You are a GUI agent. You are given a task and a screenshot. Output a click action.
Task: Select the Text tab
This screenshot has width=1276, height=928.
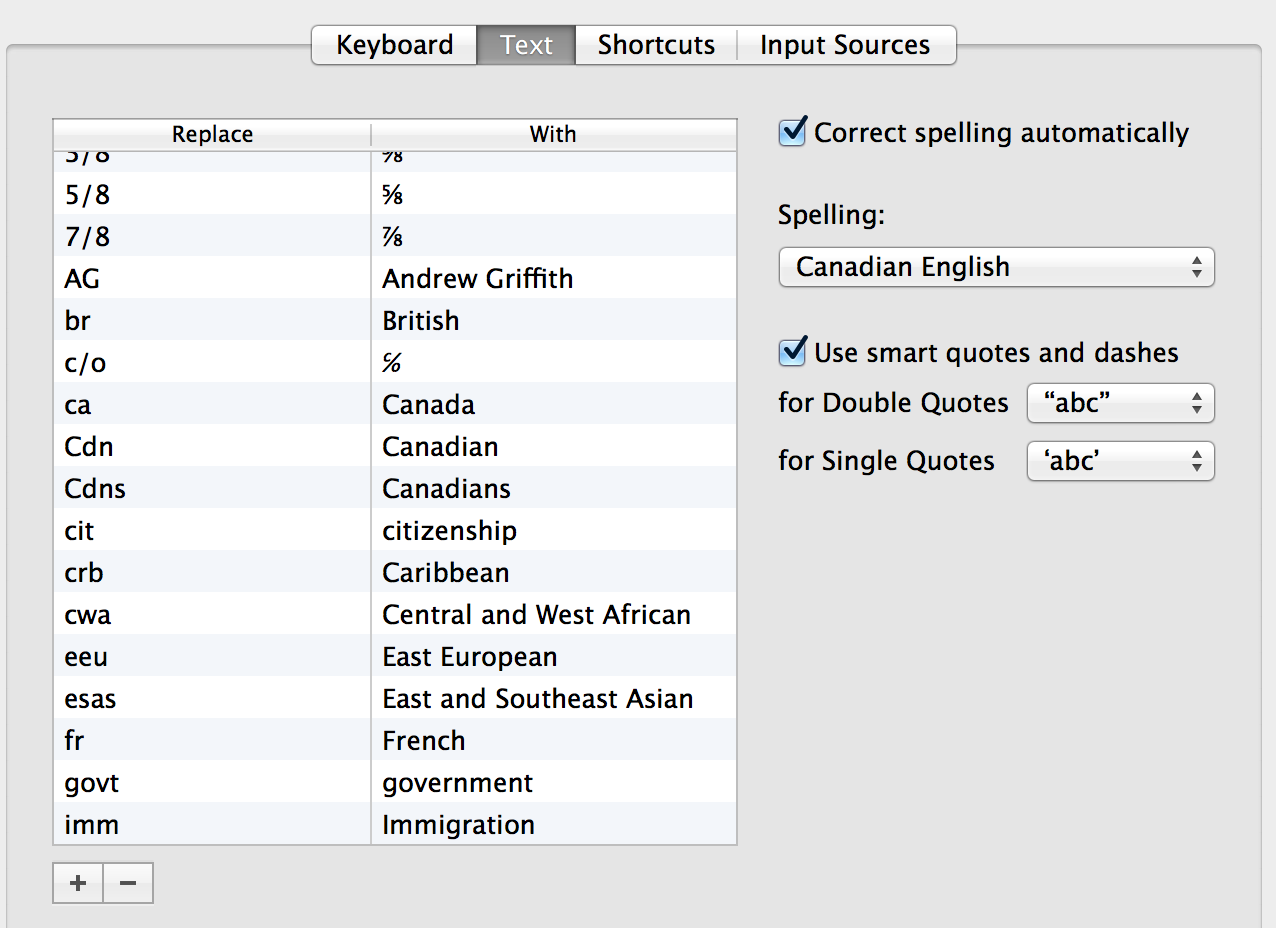point(526,45)
